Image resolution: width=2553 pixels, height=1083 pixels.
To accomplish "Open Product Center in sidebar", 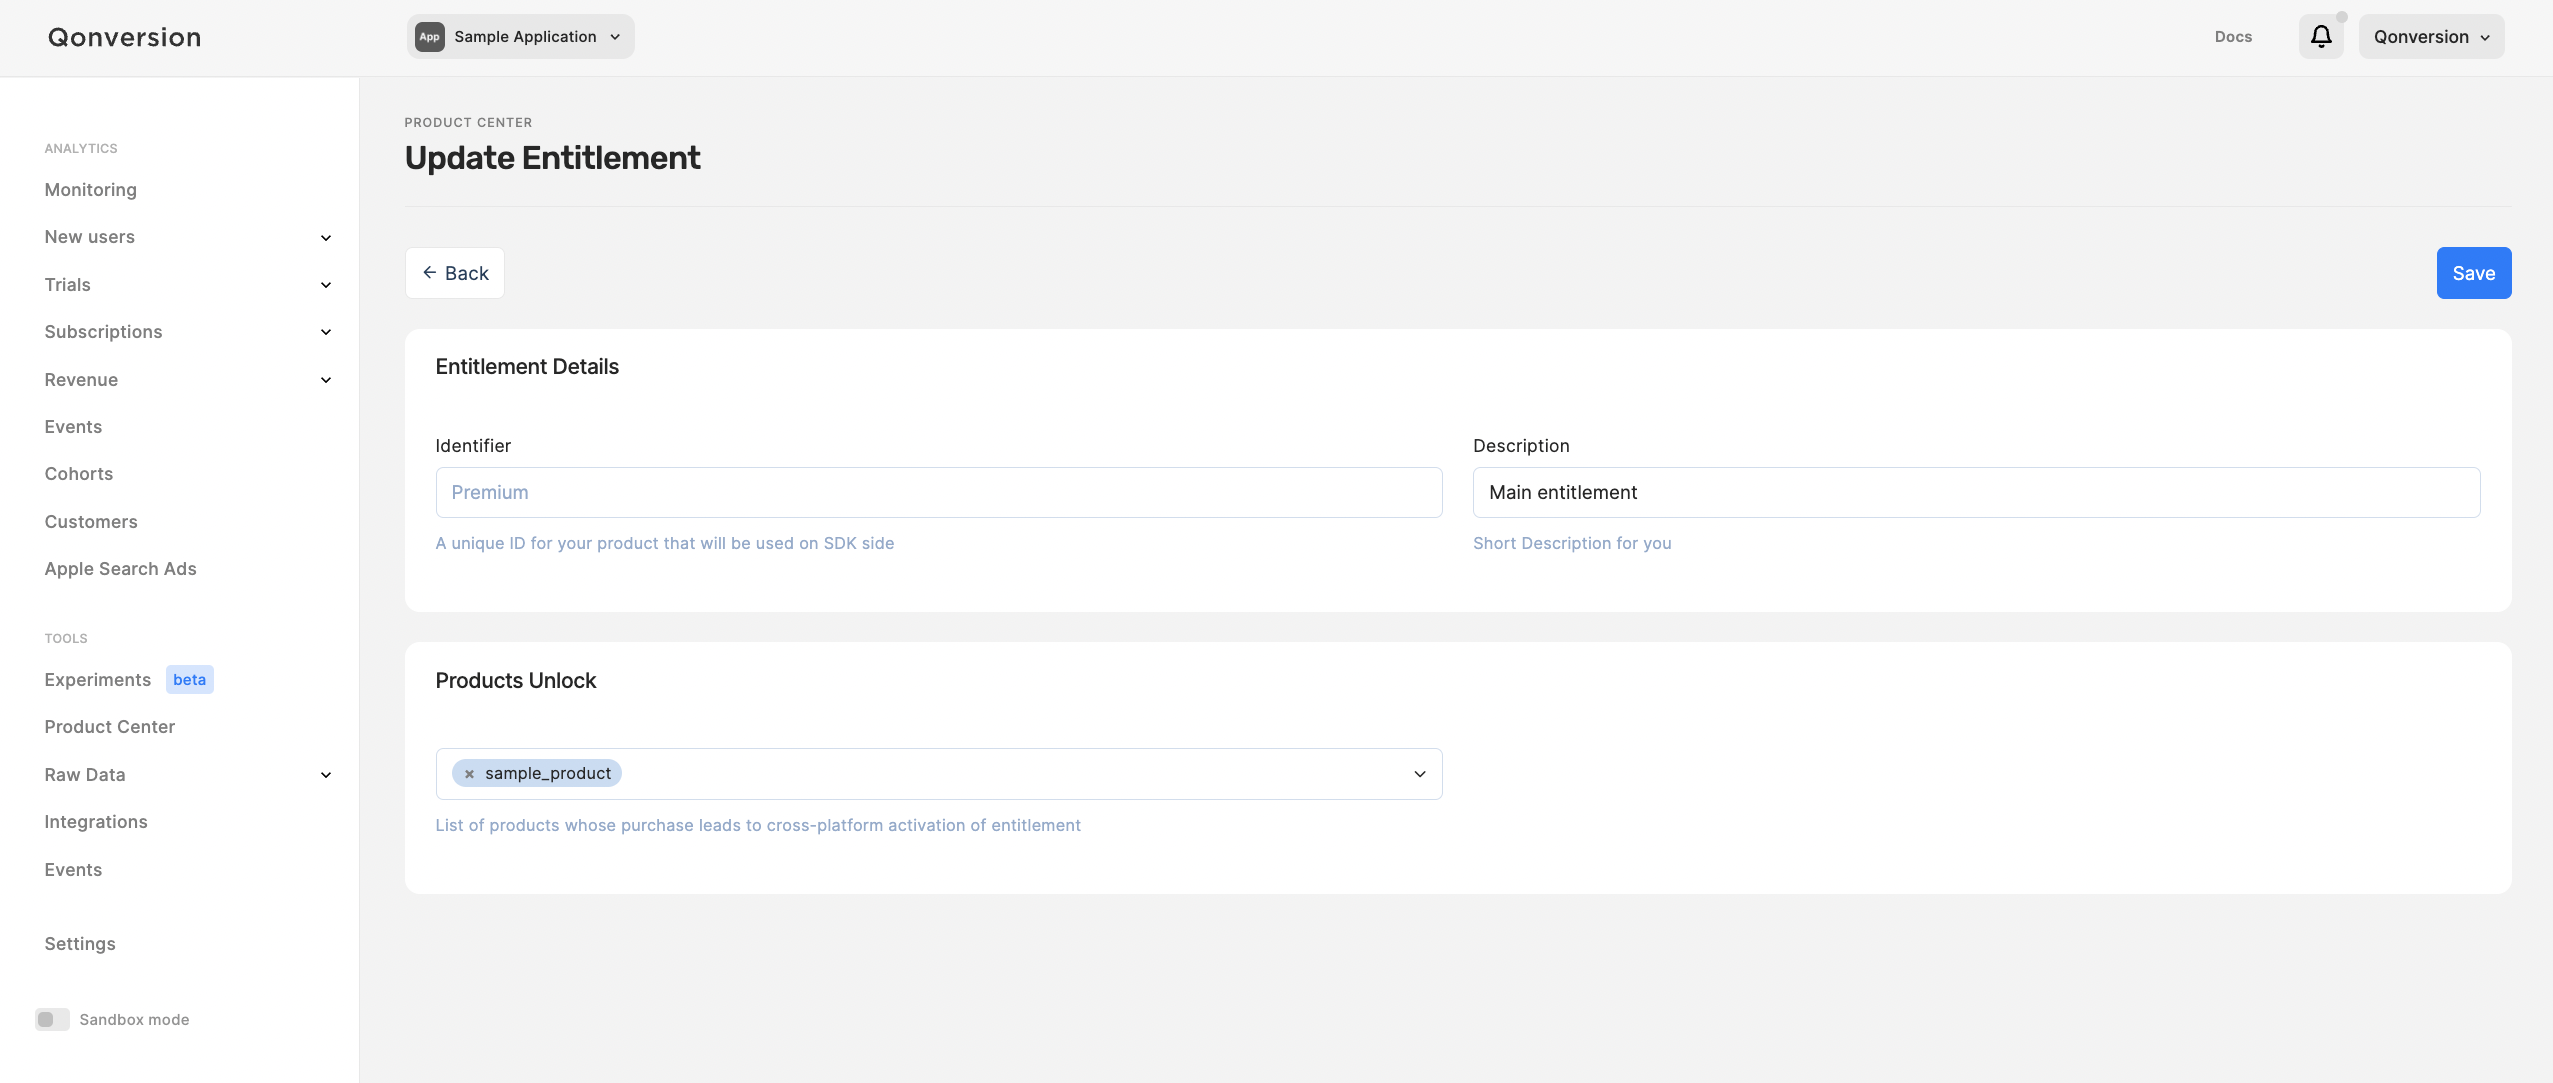I will pyautogui.click(x=110, y=727).
